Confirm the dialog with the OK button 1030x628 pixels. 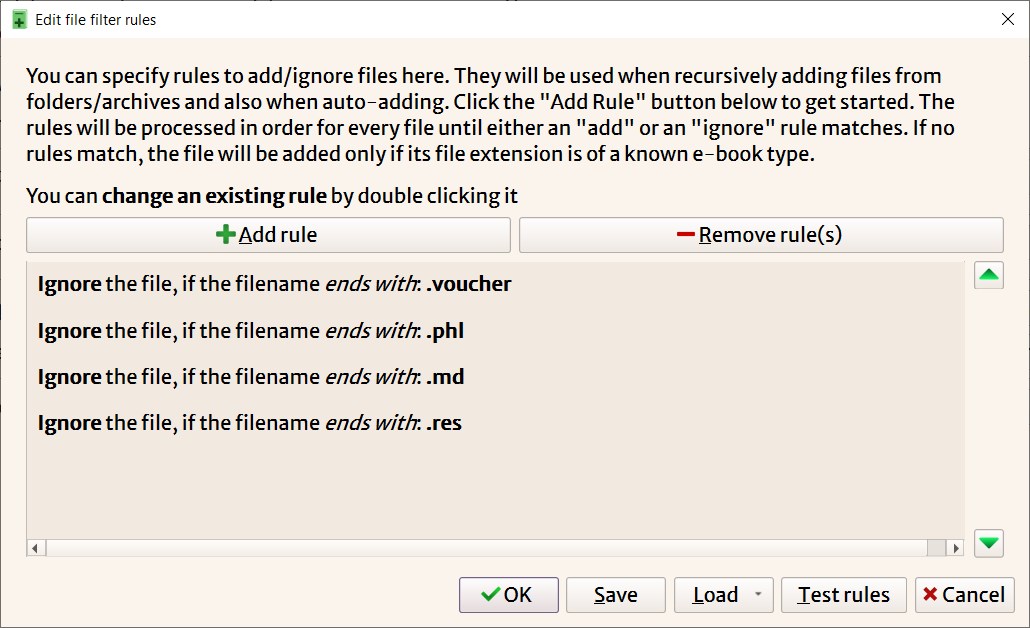(508, 595)
